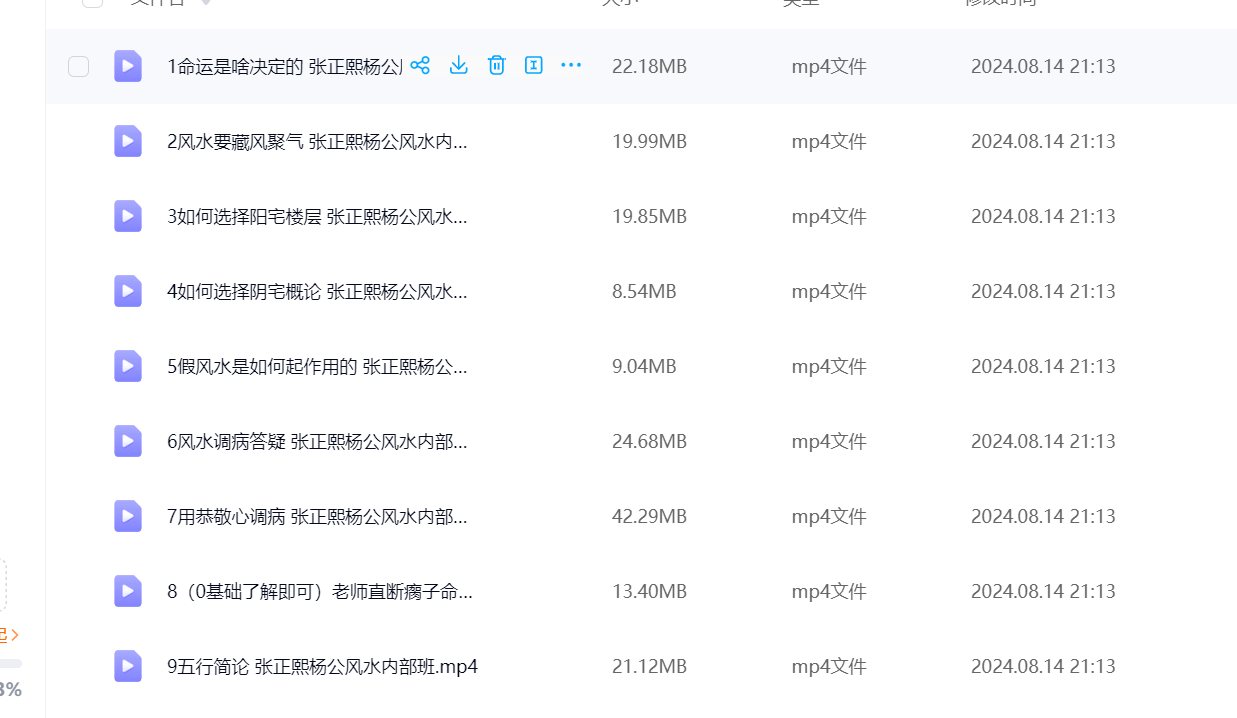This screenshot has width=1237, height=718.
Task: Click the share icon on the first video row
Action: coord(420,66)
